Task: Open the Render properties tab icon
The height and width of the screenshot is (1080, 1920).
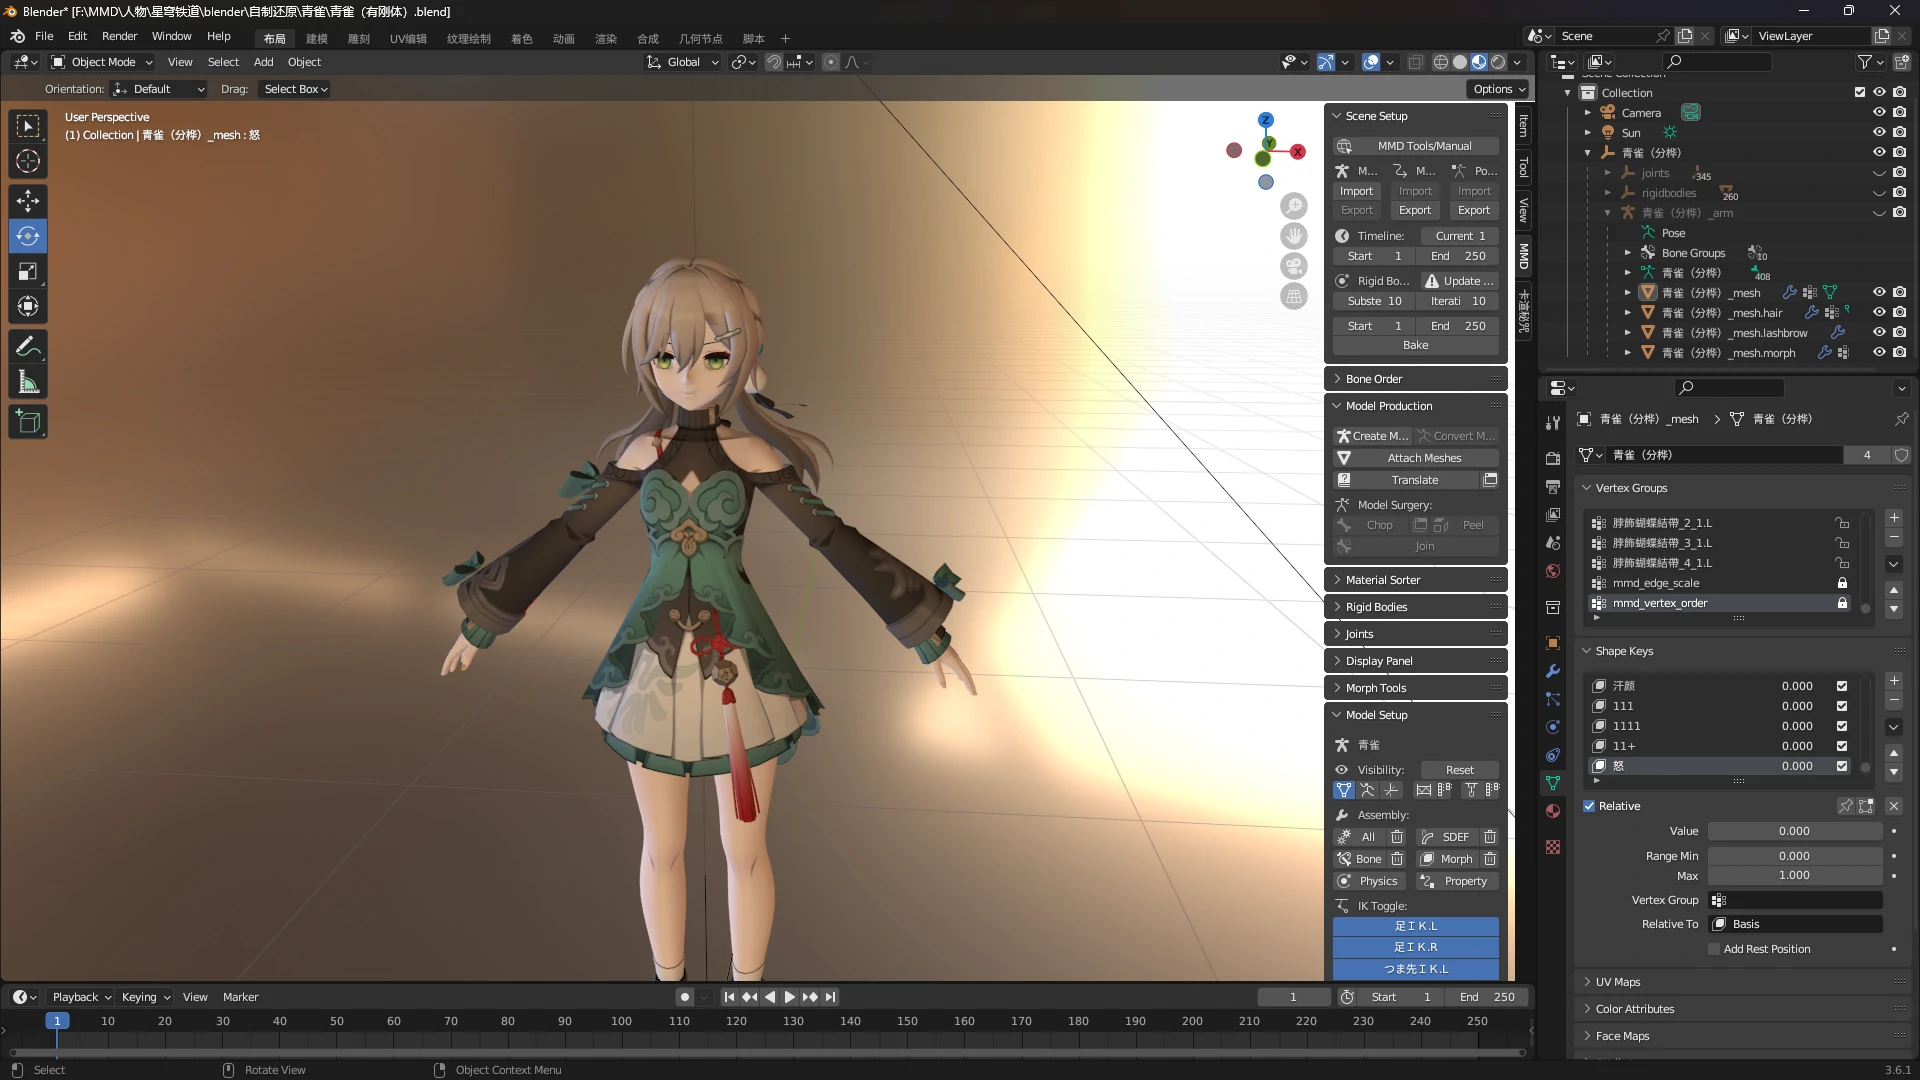Action: pyautogui.click(x=1553, y=459)
